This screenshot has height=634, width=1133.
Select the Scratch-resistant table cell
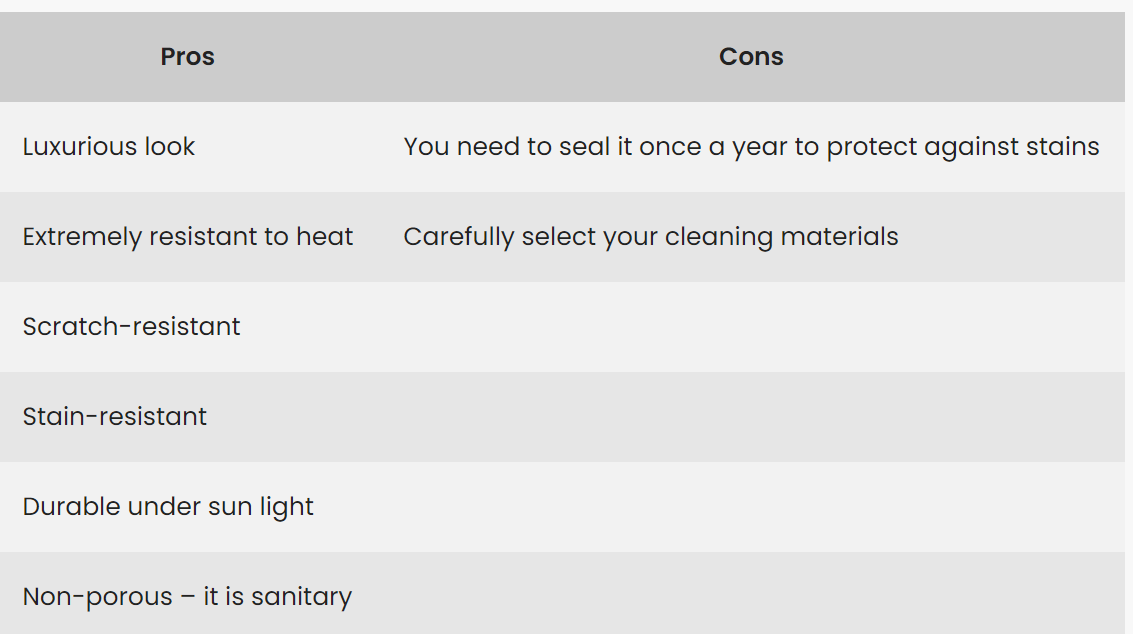coord(131,327)
